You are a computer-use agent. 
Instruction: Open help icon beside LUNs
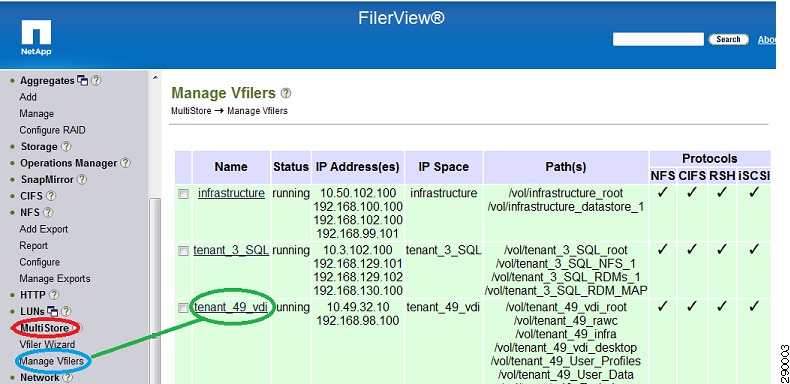pos(66,311)
